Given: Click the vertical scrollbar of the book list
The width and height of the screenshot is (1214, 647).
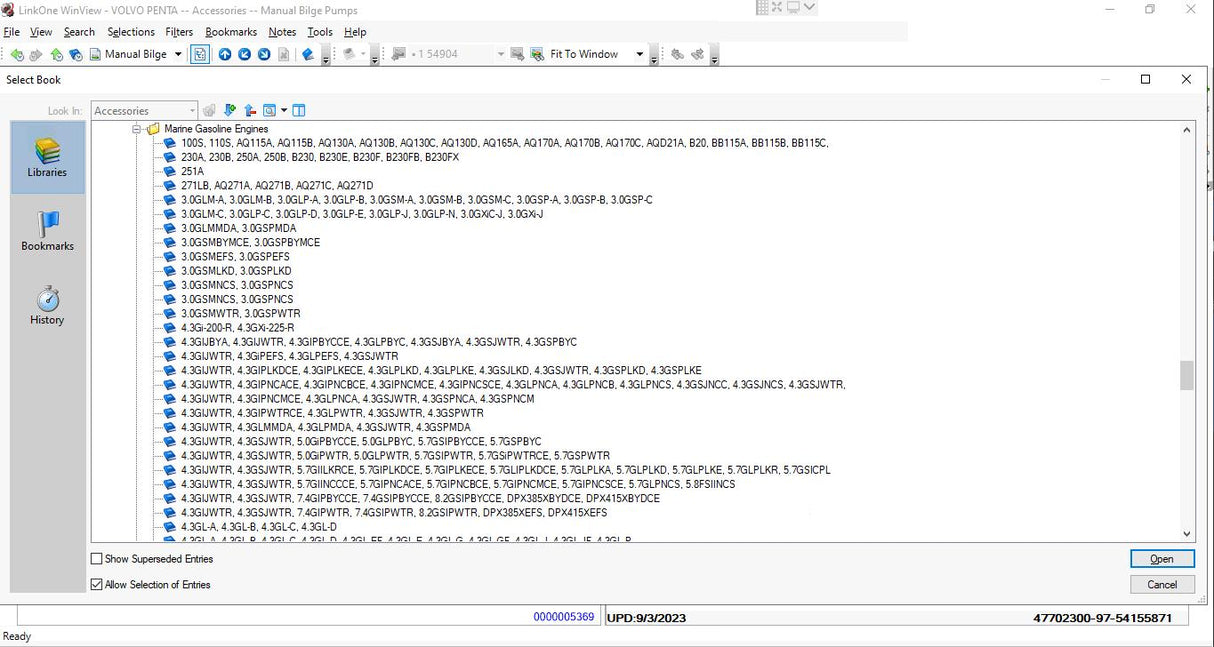Looking at the screenshot, I should [1187, 375].
